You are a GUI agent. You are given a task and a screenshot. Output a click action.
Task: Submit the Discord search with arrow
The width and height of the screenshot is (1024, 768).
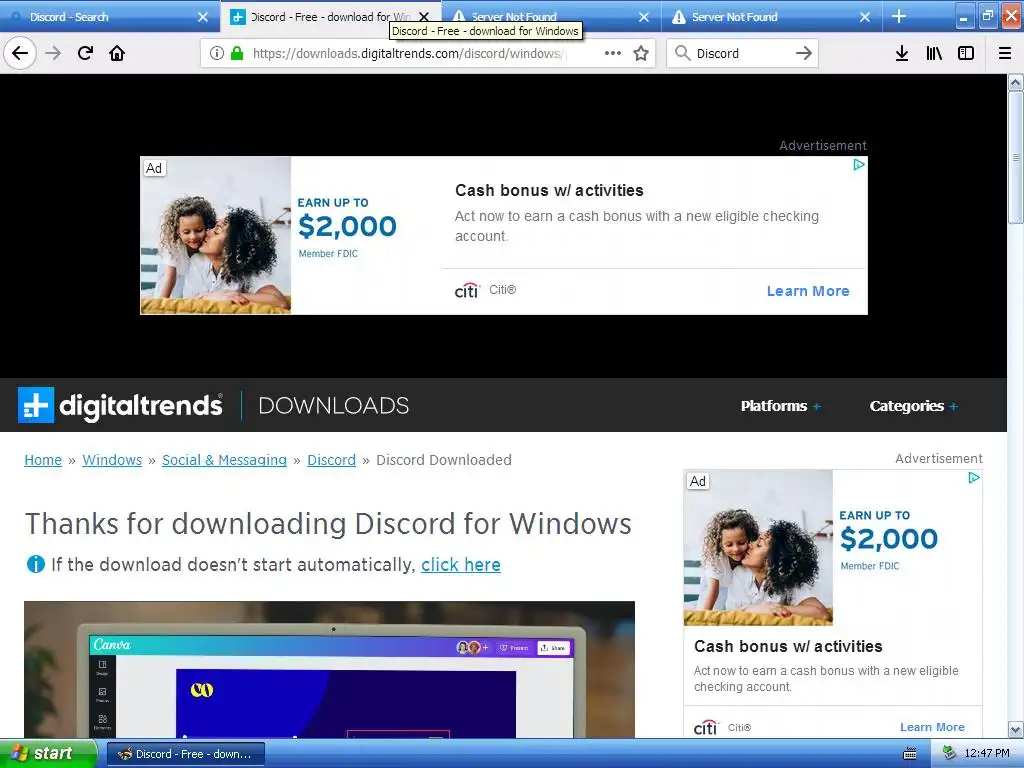804,53
